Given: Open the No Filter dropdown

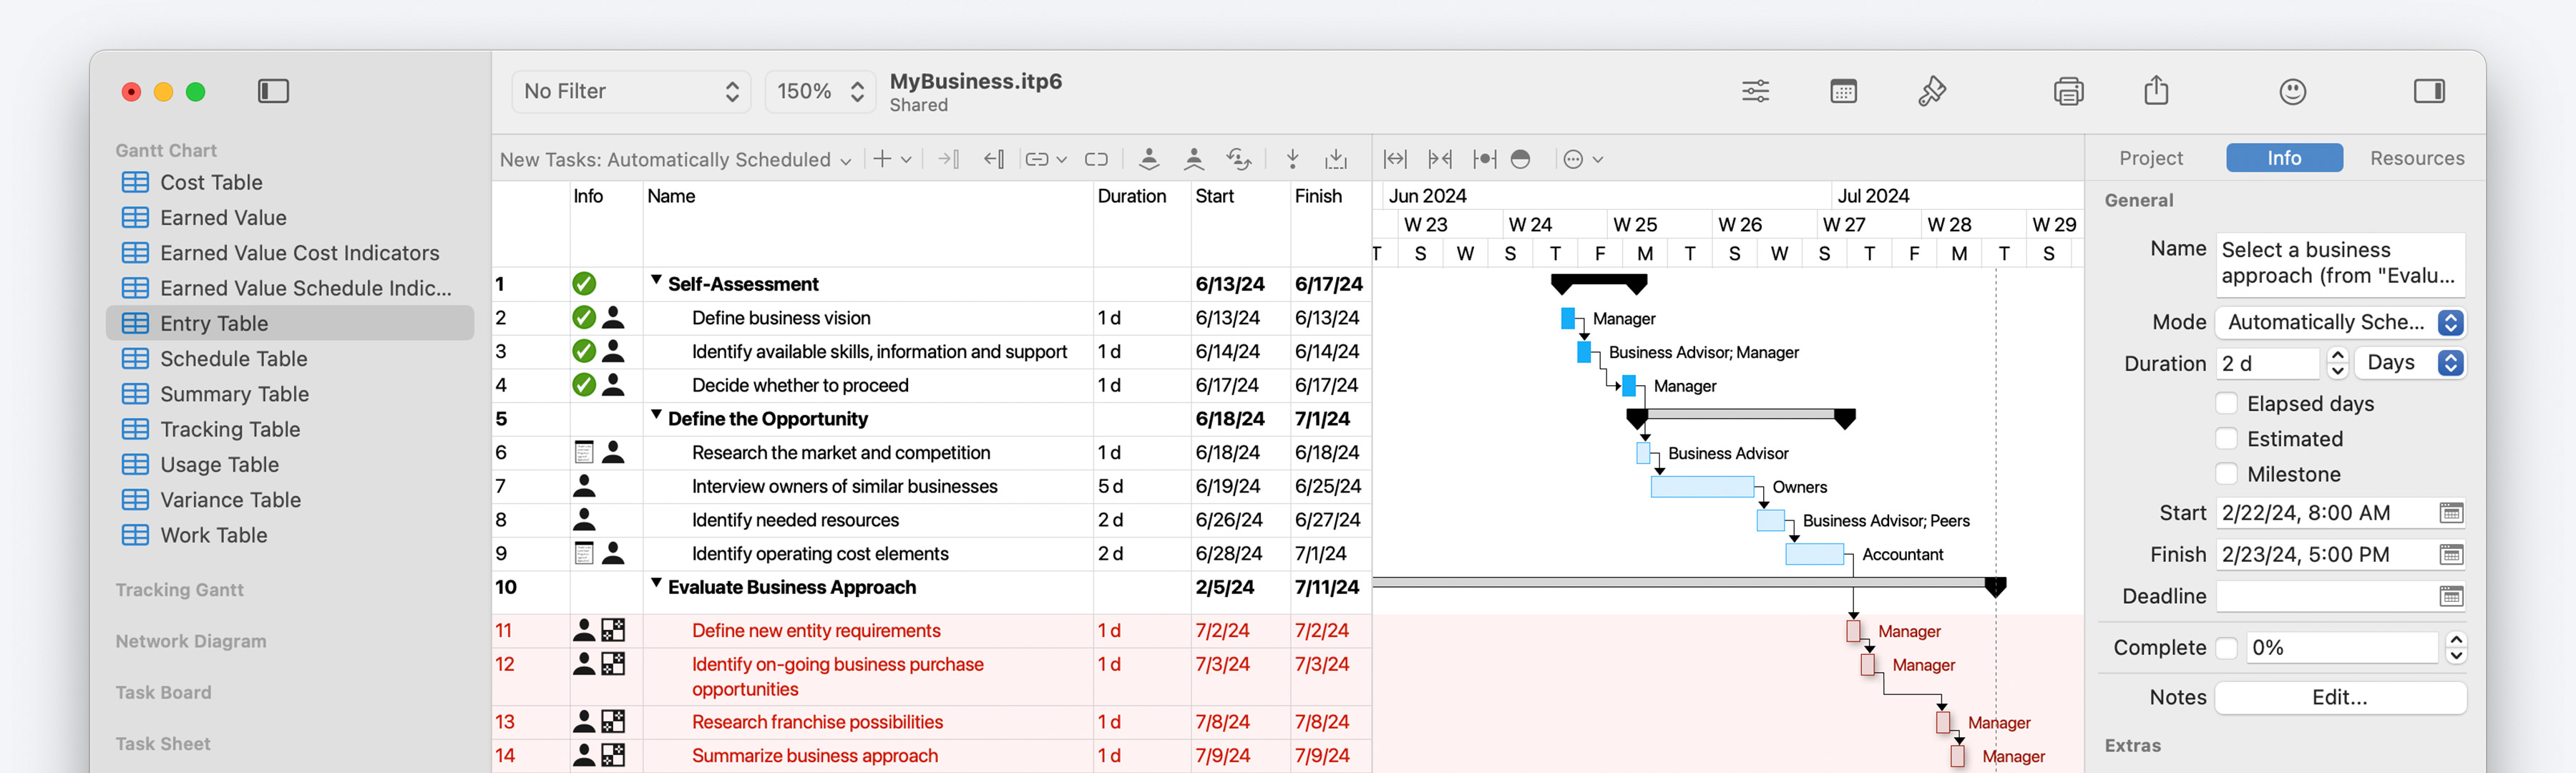Looking at the screenshot, I should [631, 92].
